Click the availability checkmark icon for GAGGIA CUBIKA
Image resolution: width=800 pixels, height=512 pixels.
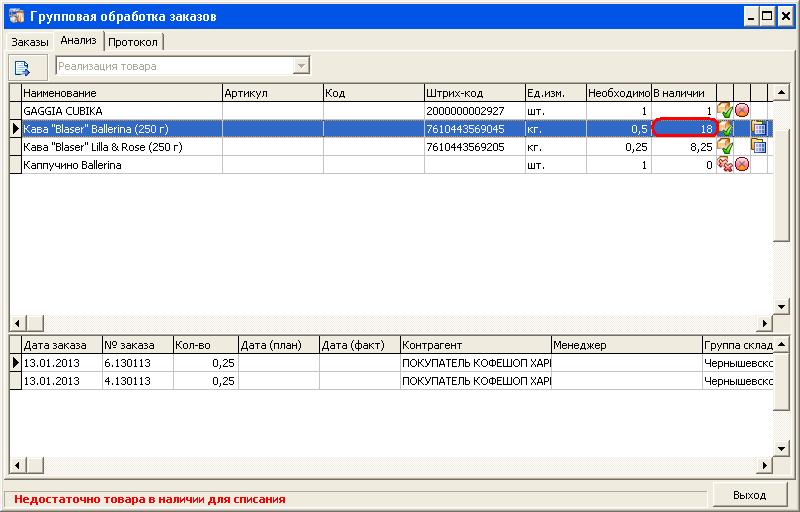(x=726, y=111)
